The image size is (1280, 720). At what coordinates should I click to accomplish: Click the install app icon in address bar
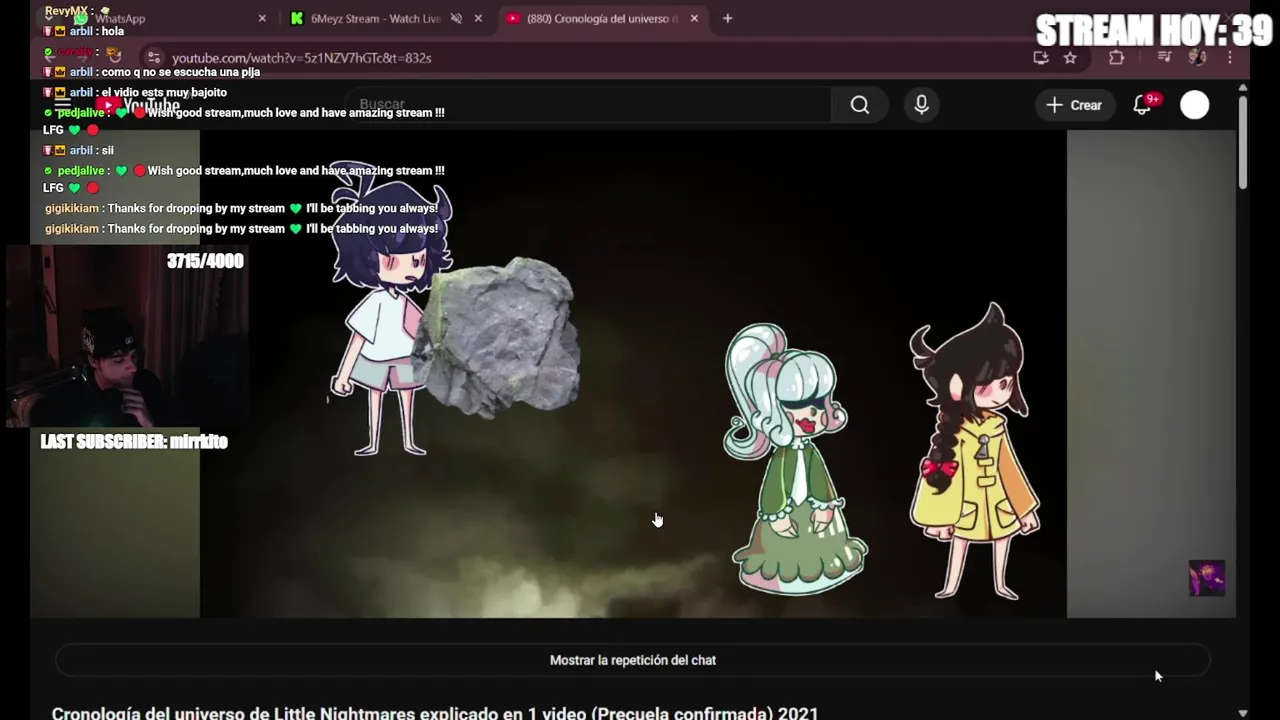click(1041, 57)
